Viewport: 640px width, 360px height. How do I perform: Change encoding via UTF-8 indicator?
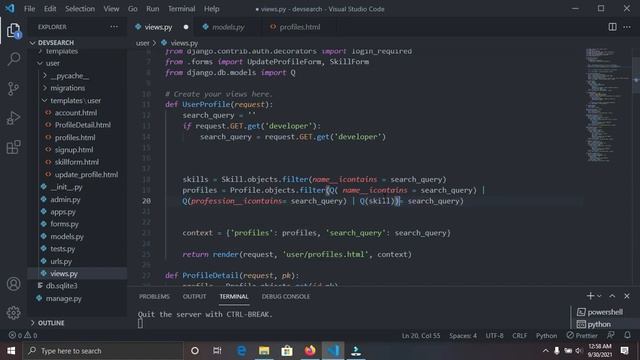pos(494,335)
